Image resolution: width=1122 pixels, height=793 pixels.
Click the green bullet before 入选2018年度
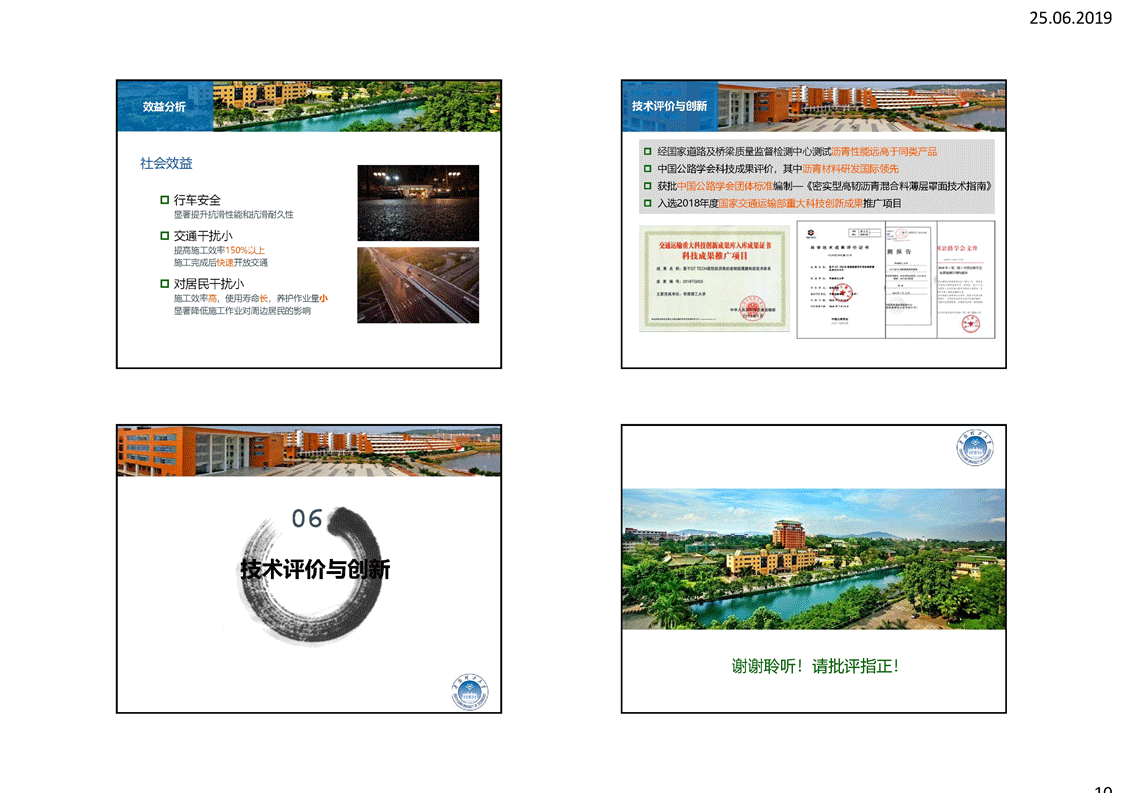tap(647, 203)
